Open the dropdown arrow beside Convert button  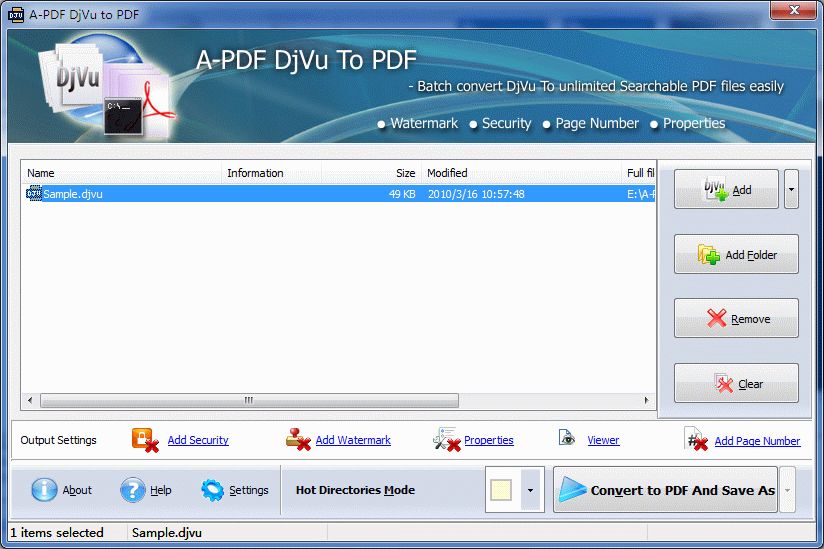pyautogui.click(x=787, y=490)
